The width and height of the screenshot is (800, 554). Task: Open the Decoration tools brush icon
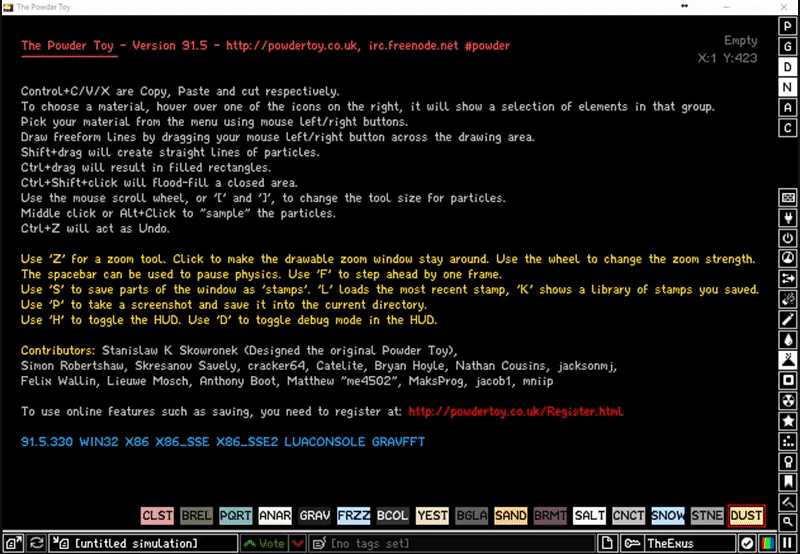point(788,502)
